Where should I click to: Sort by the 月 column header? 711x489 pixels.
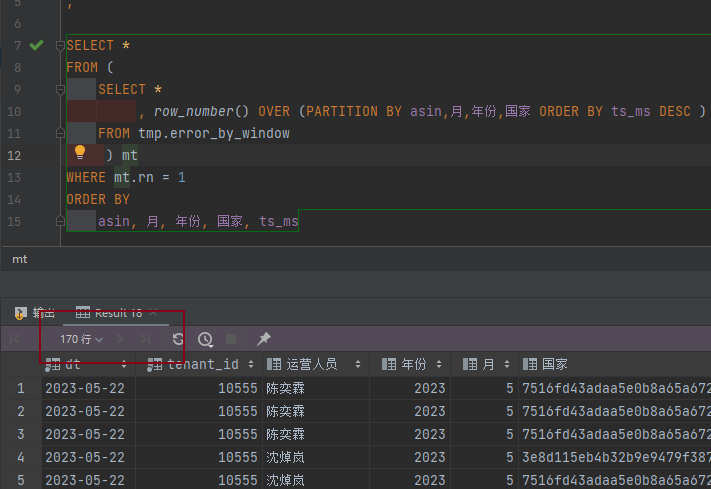(x=485, y=364)
